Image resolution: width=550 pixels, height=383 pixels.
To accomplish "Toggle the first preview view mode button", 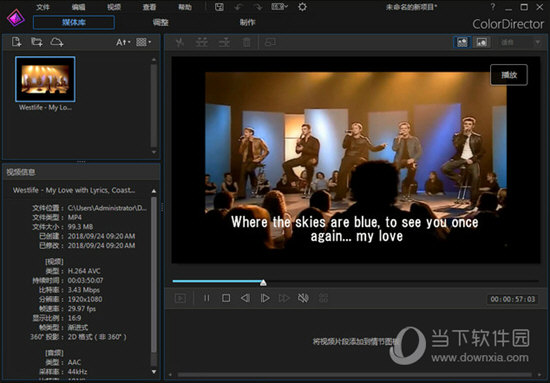I will (x=462, y=42).
